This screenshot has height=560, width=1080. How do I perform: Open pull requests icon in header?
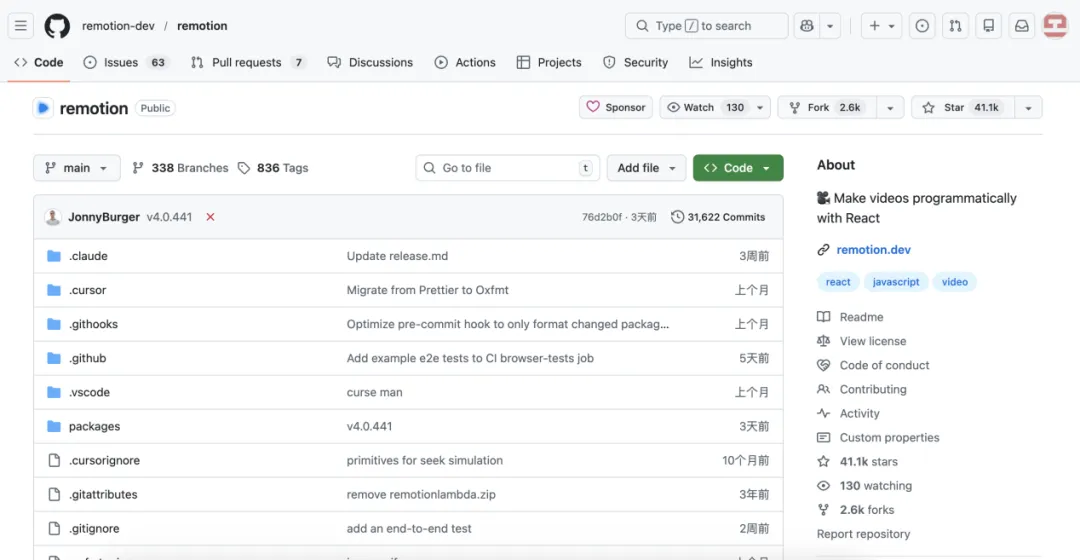(x=955, y=25)
